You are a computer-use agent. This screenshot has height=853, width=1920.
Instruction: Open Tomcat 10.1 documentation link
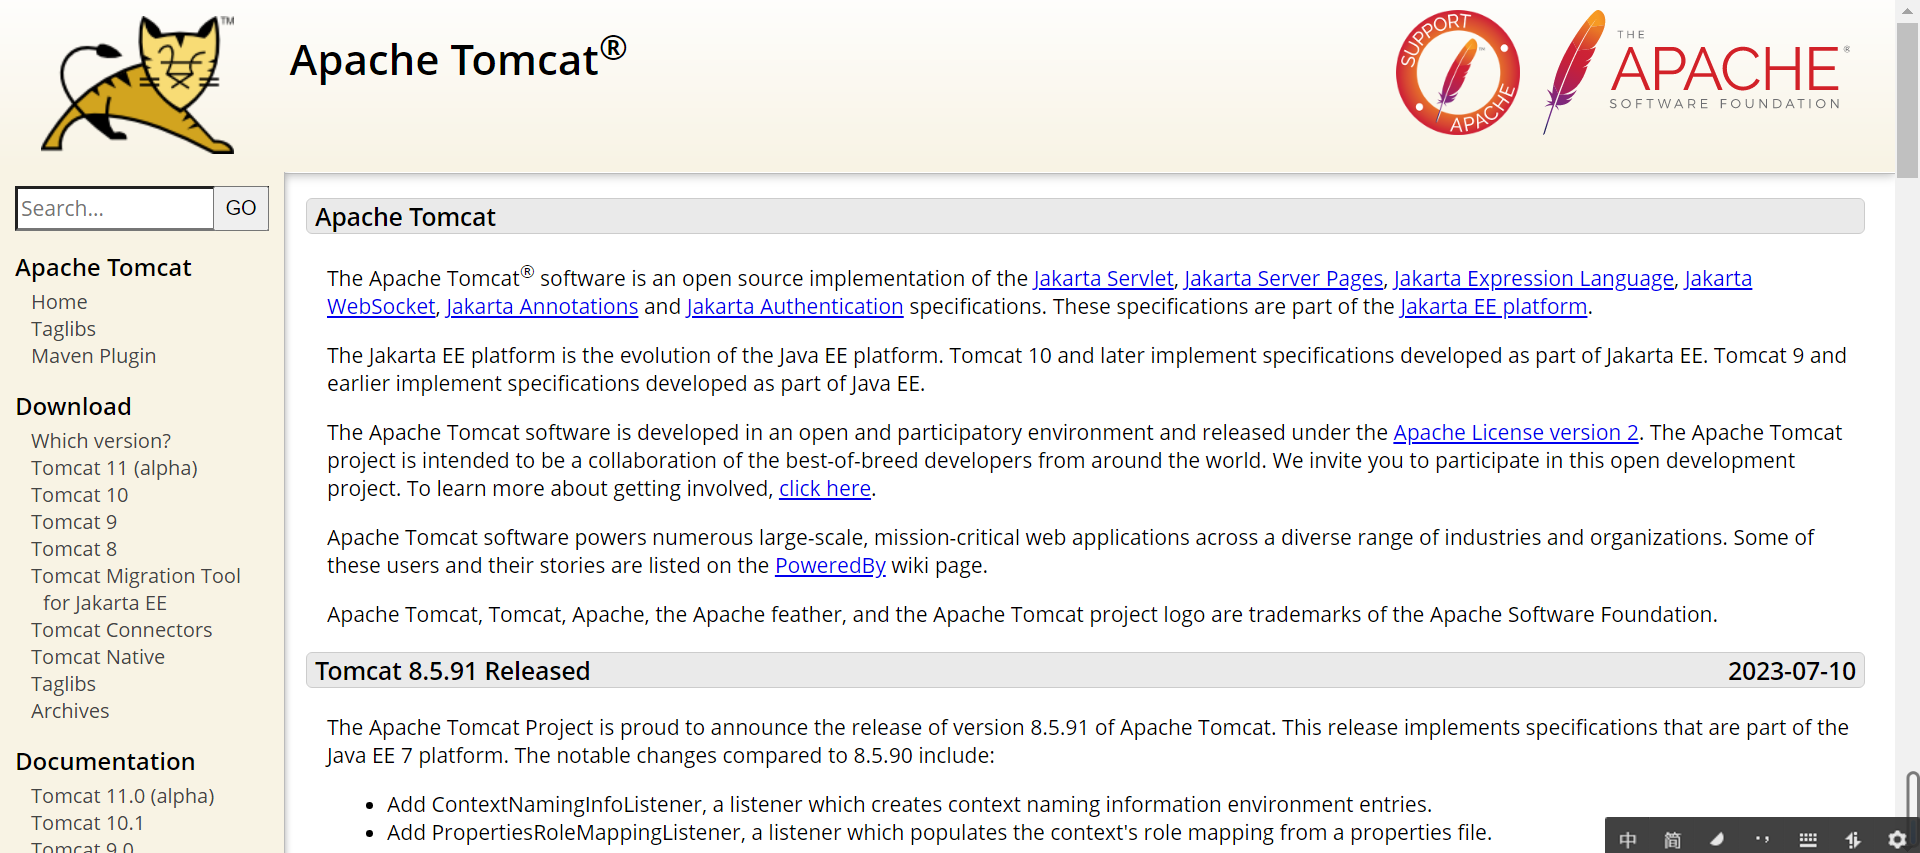[87, 823]
